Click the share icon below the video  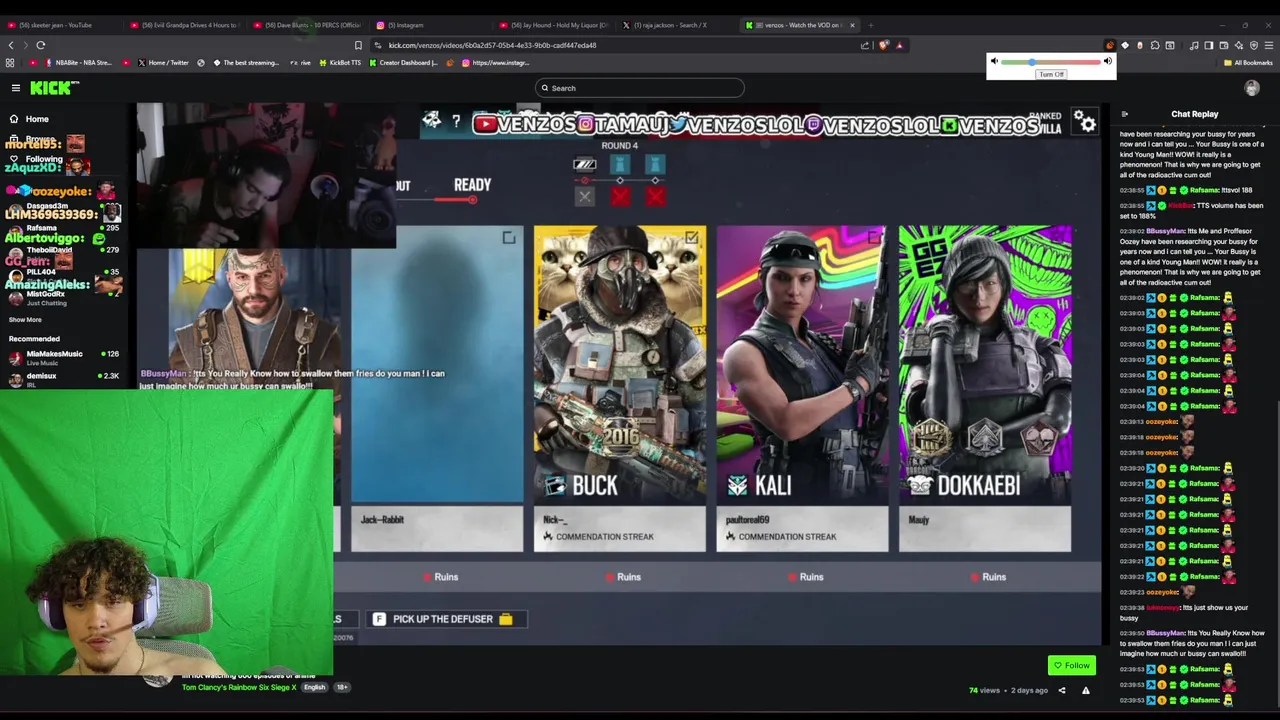tap(1062, 690)
